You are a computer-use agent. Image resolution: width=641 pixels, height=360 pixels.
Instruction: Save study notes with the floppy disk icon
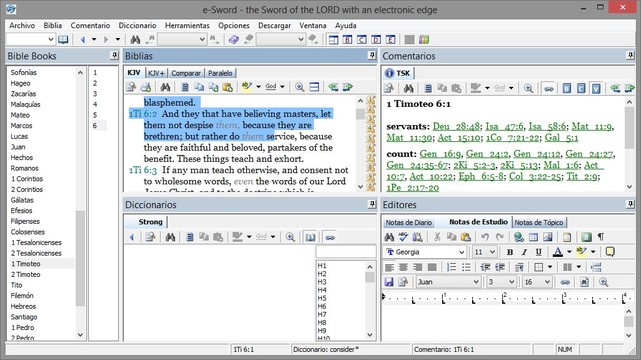point(389,282)
